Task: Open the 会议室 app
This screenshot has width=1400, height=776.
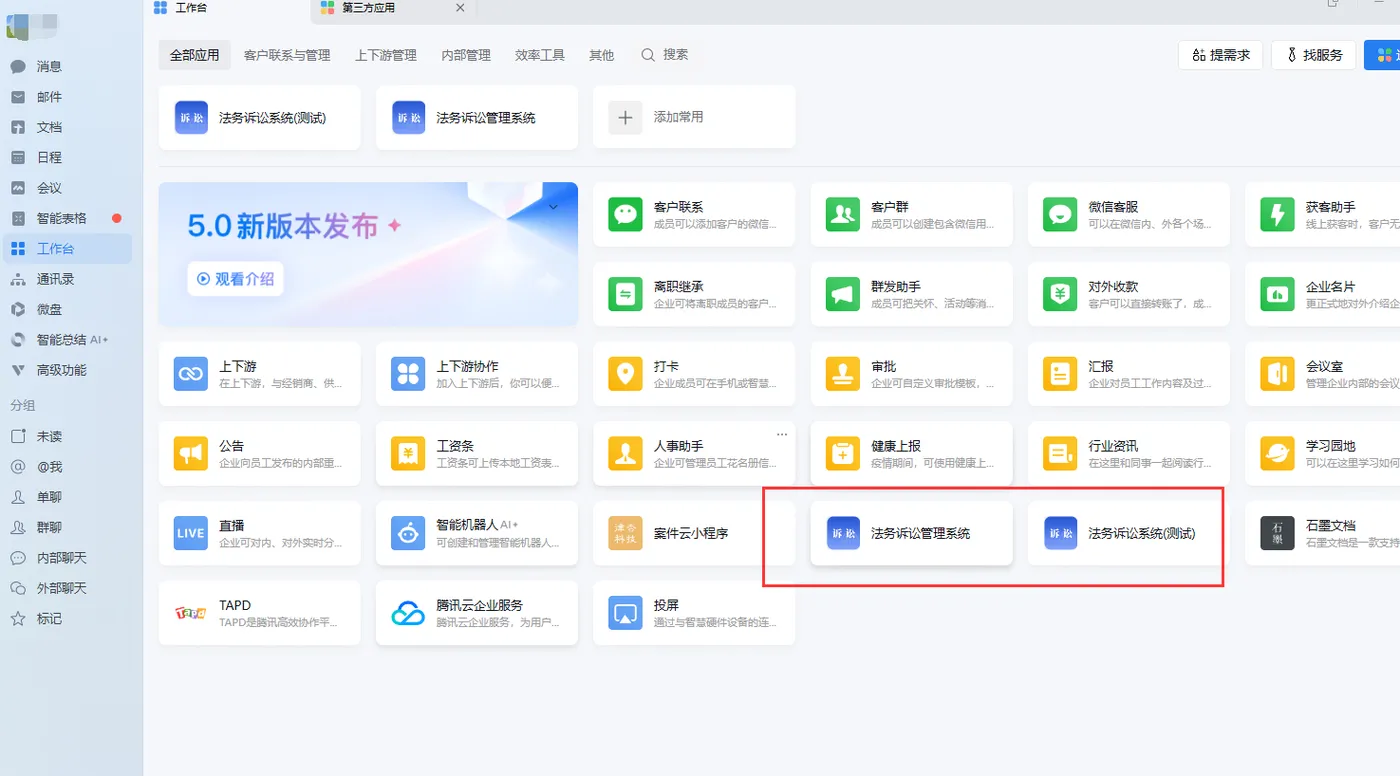Action: coord(1323,374)
